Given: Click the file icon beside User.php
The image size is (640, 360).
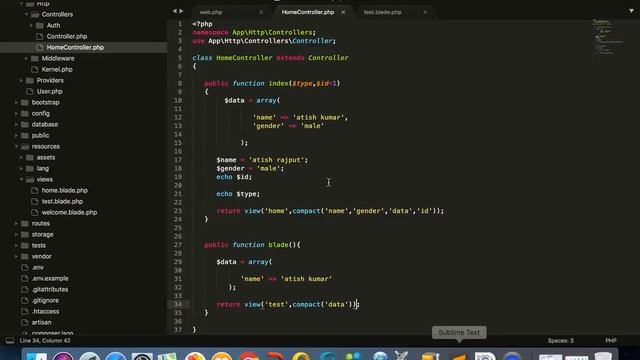Looking at the screenshot, I should (30, 91).
